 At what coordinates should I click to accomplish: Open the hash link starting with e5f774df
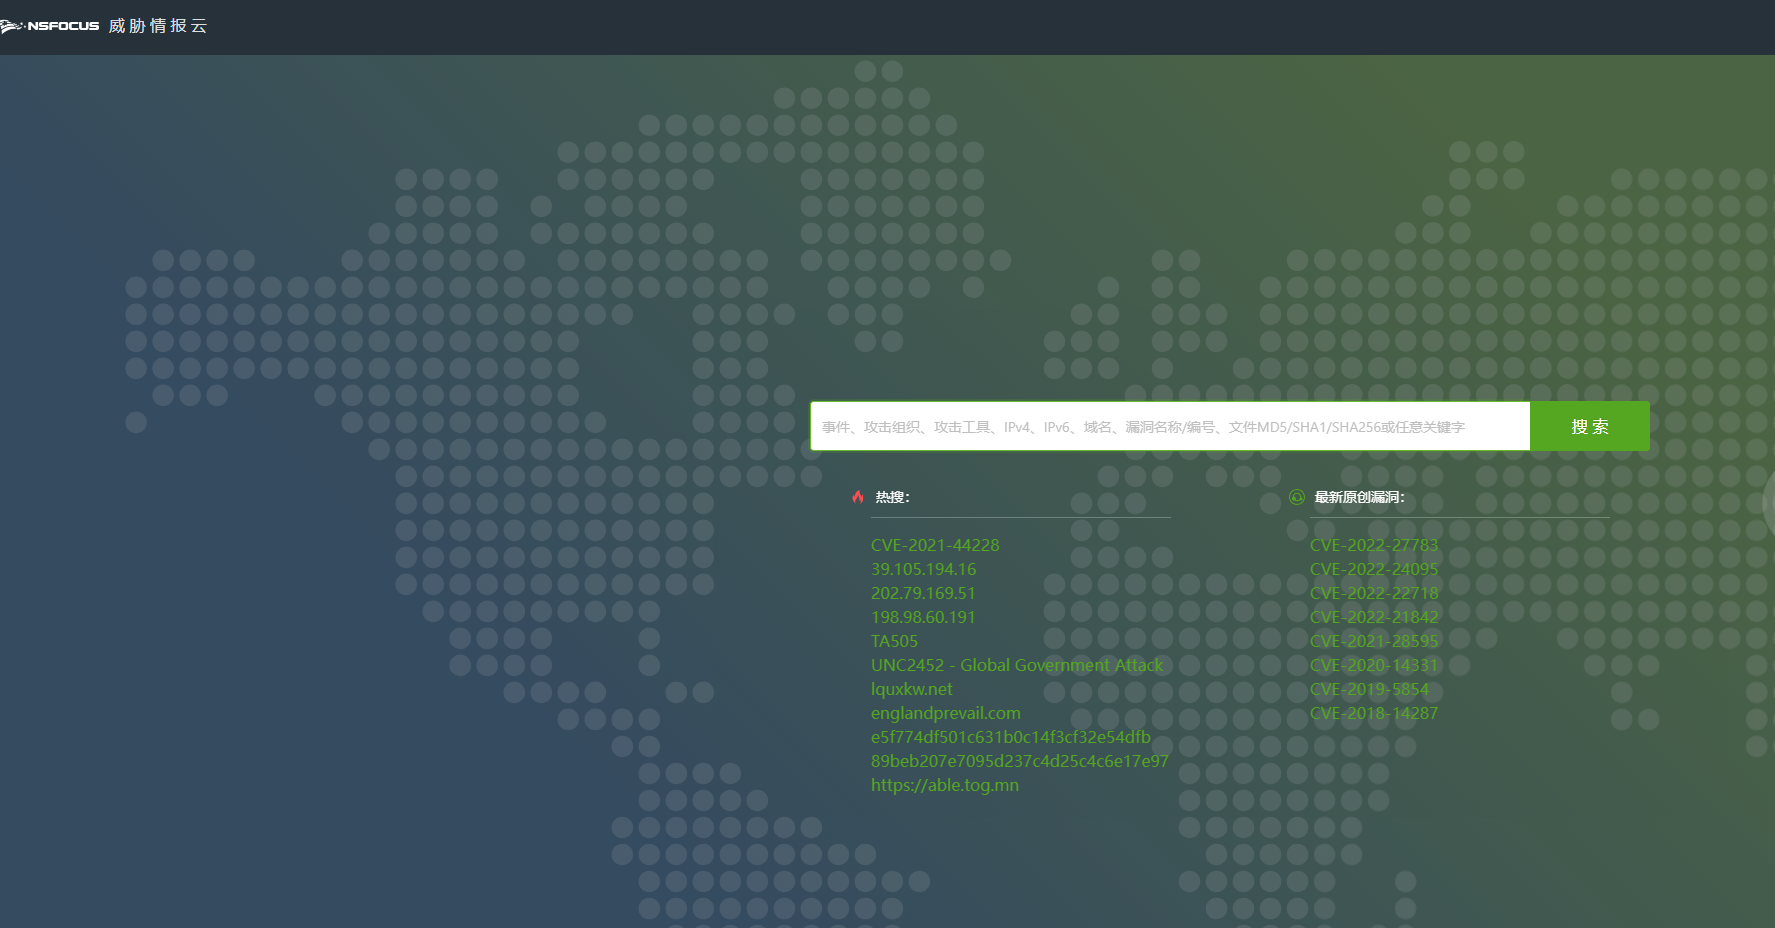click(1010, 737)
